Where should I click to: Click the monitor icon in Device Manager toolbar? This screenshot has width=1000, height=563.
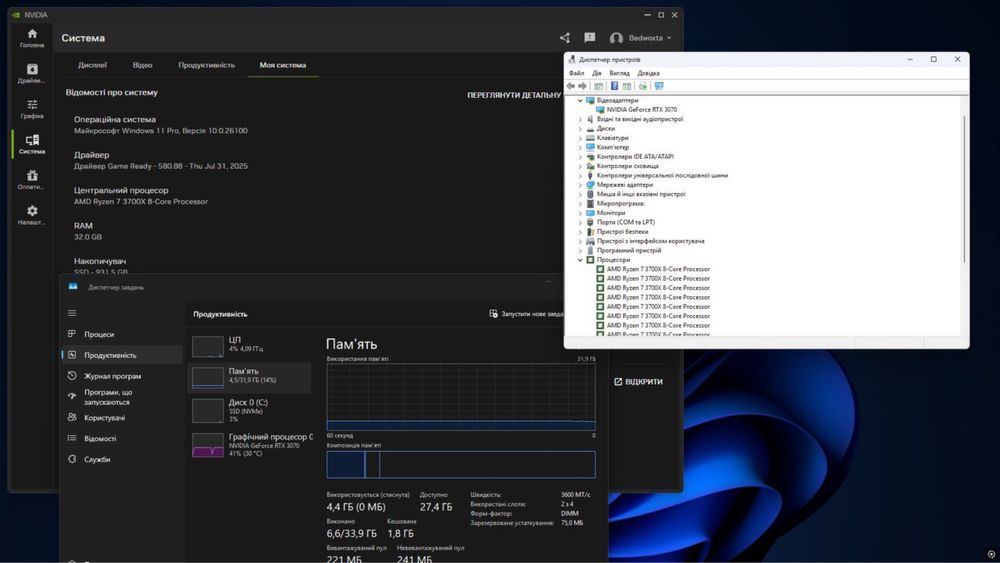click(659, 86)
